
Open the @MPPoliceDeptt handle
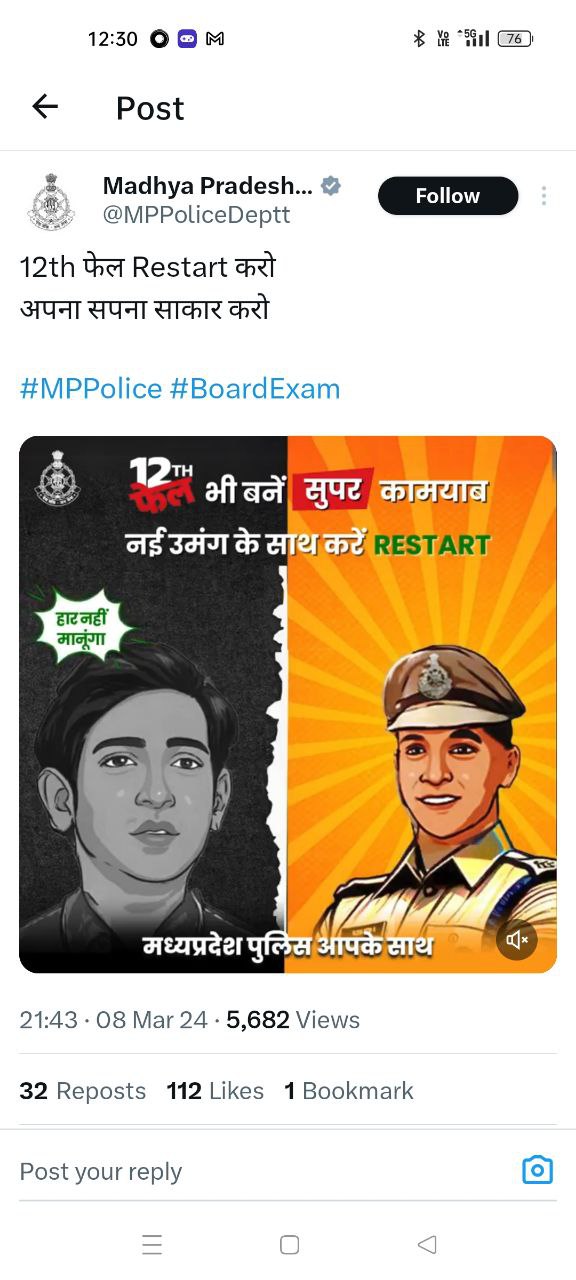tap(197, 215)
